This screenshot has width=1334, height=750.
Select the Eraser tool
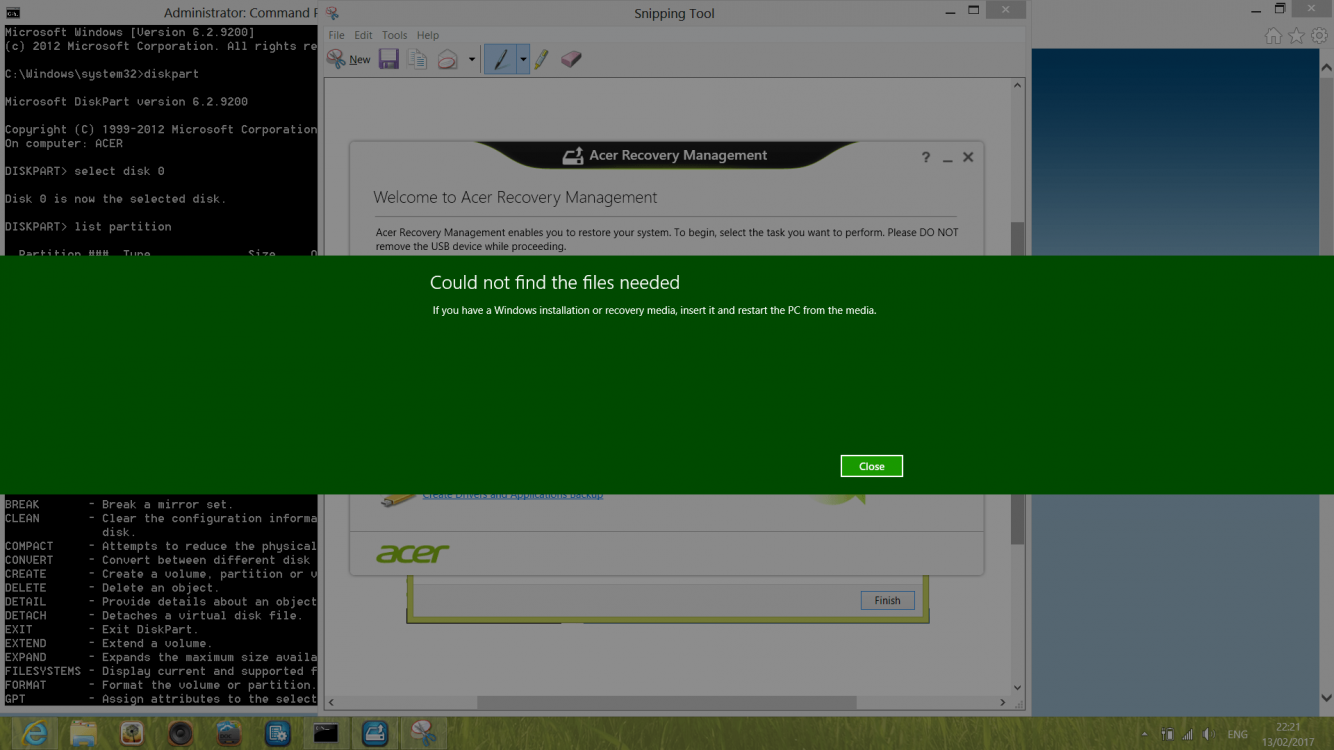pos(571,60)
